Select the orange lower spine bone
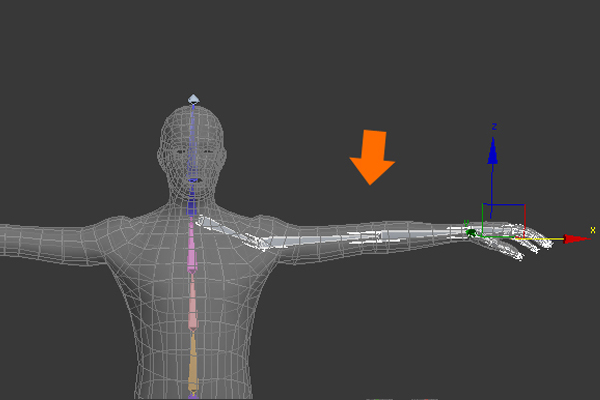Image resolution: width=600 pixels, height=400 pixels. tap(193, 362)
